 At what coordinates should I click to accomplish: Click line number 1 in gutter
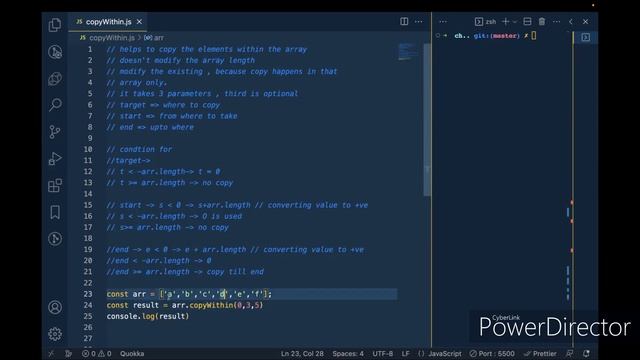click(90, 49)
